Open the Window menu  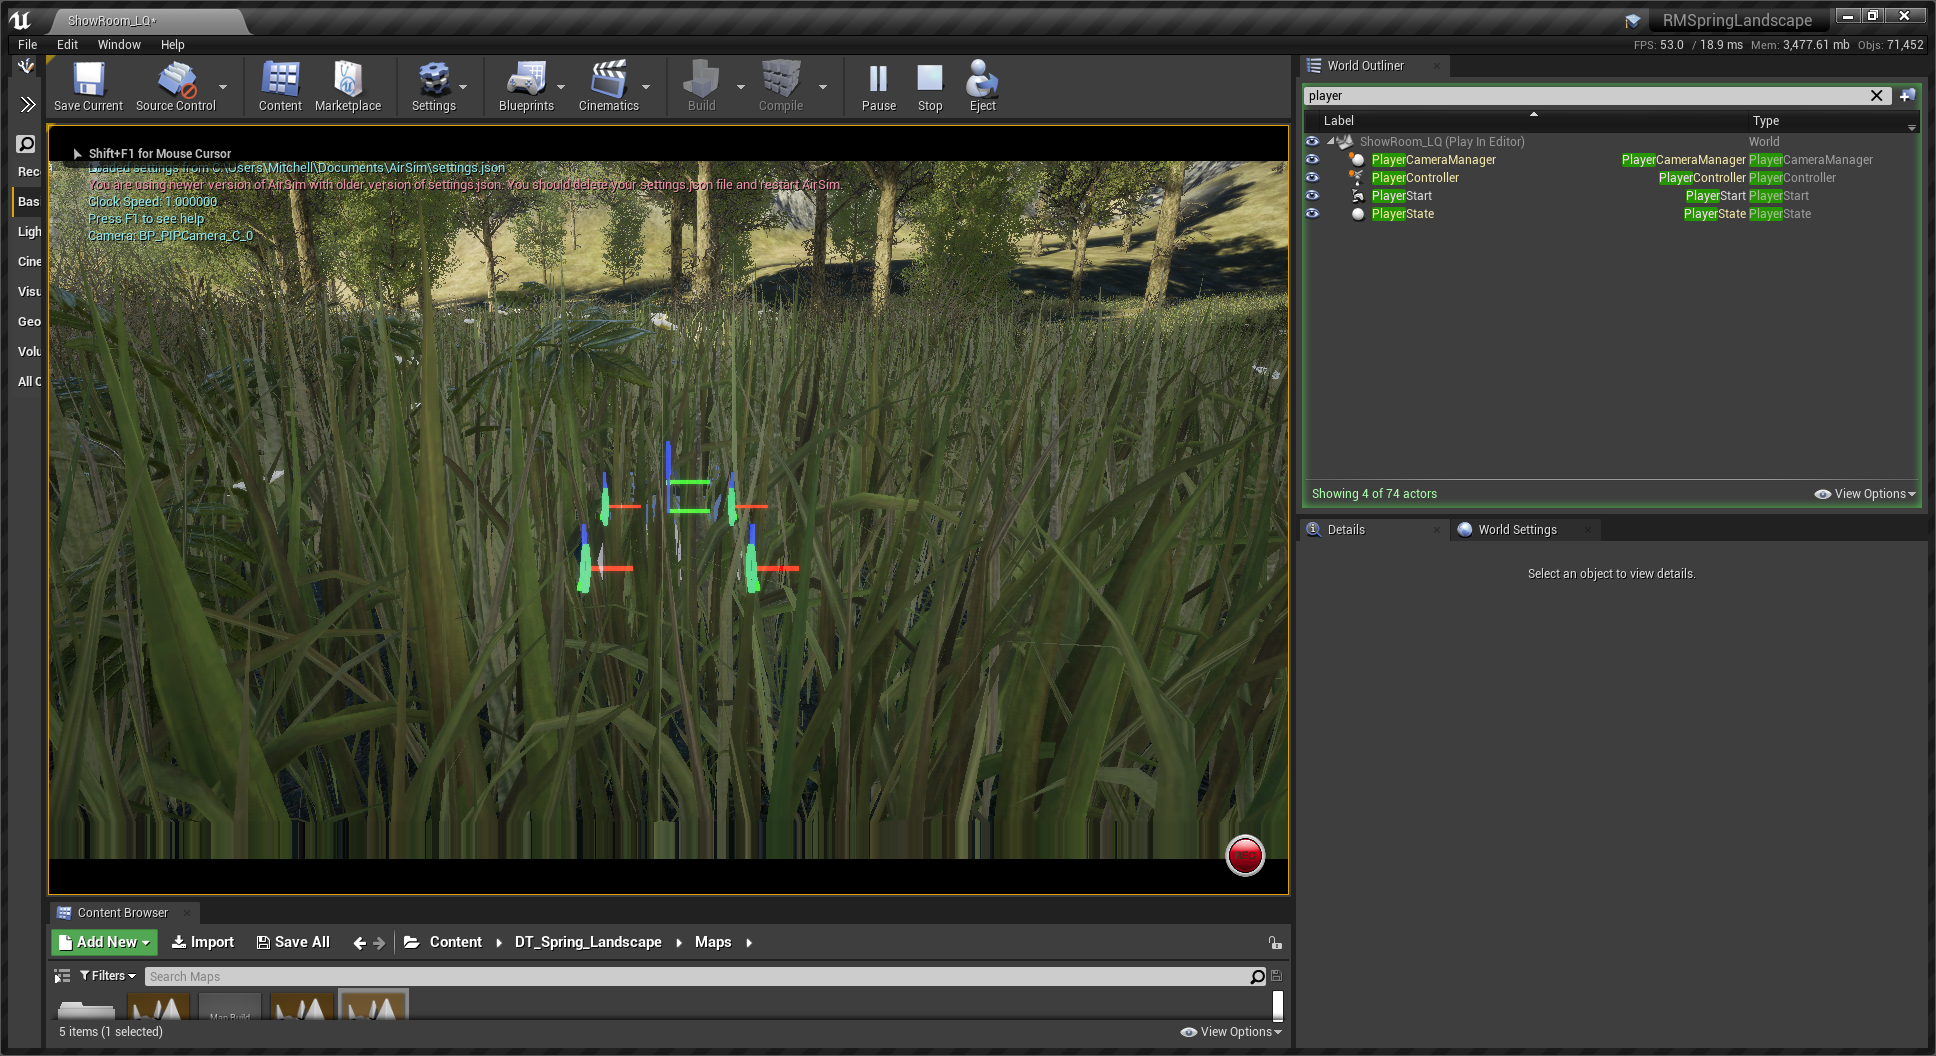(x=119, y=45)
